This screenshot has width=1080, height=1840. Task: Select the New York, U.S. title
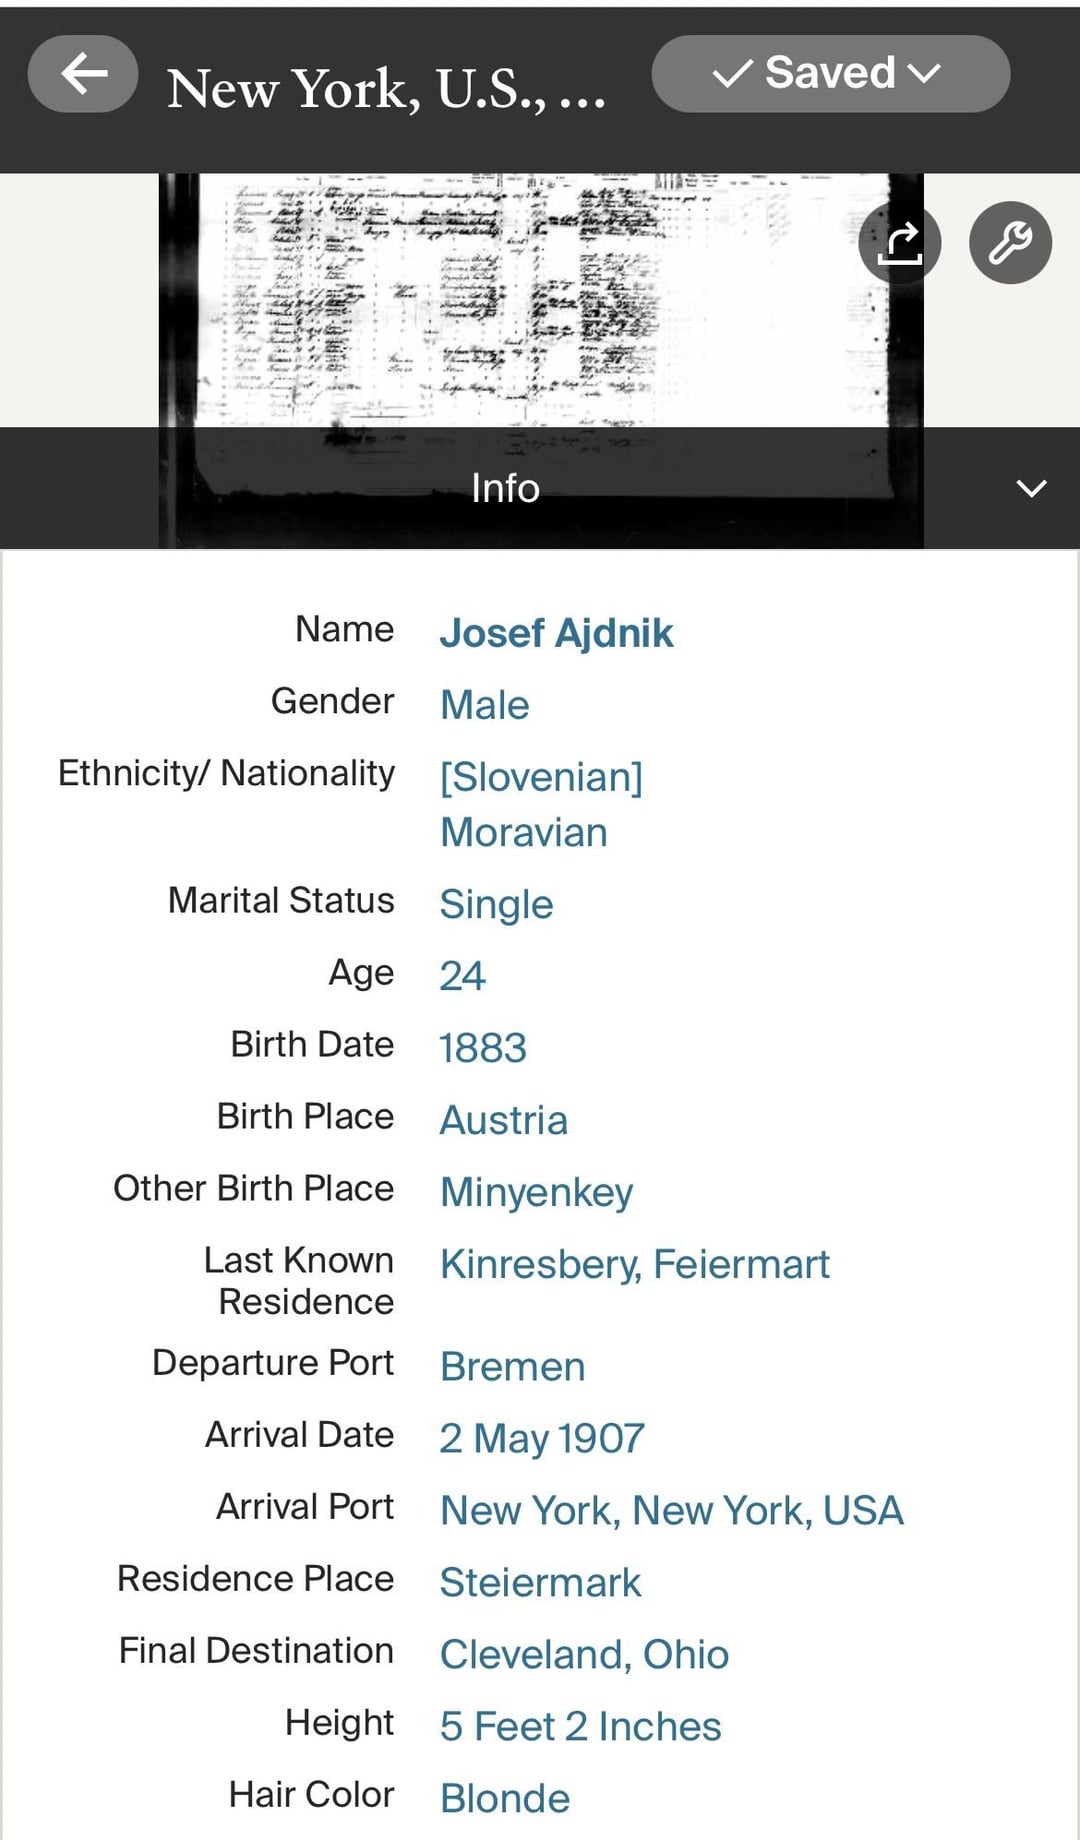click(x=386, y=89)
